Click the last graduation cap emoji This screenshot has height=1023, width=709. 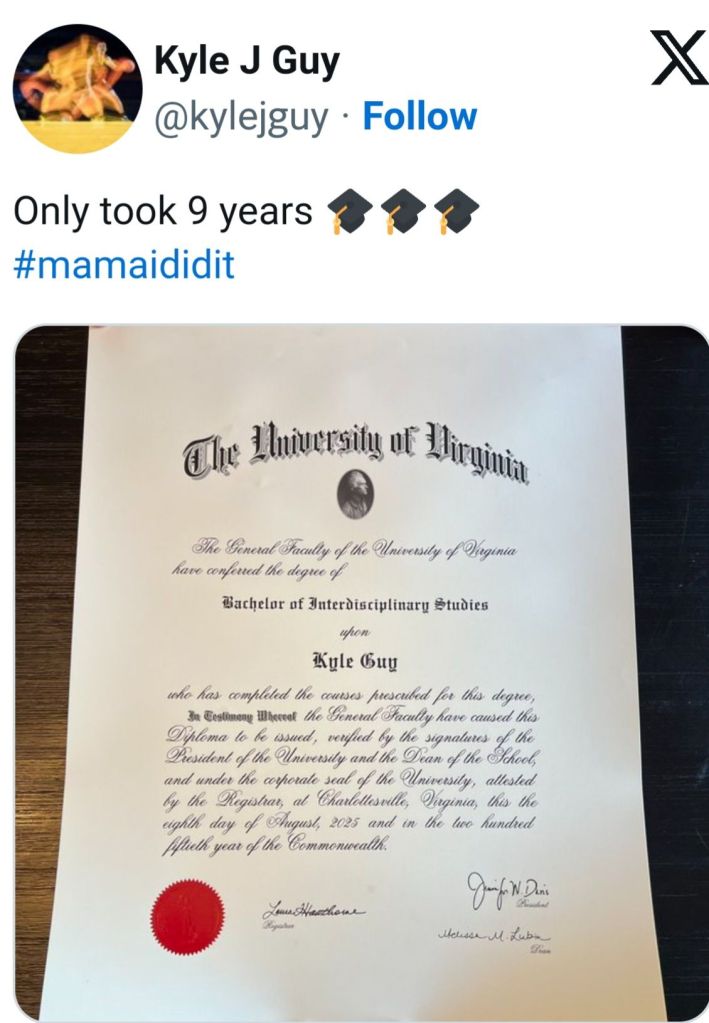457,210
